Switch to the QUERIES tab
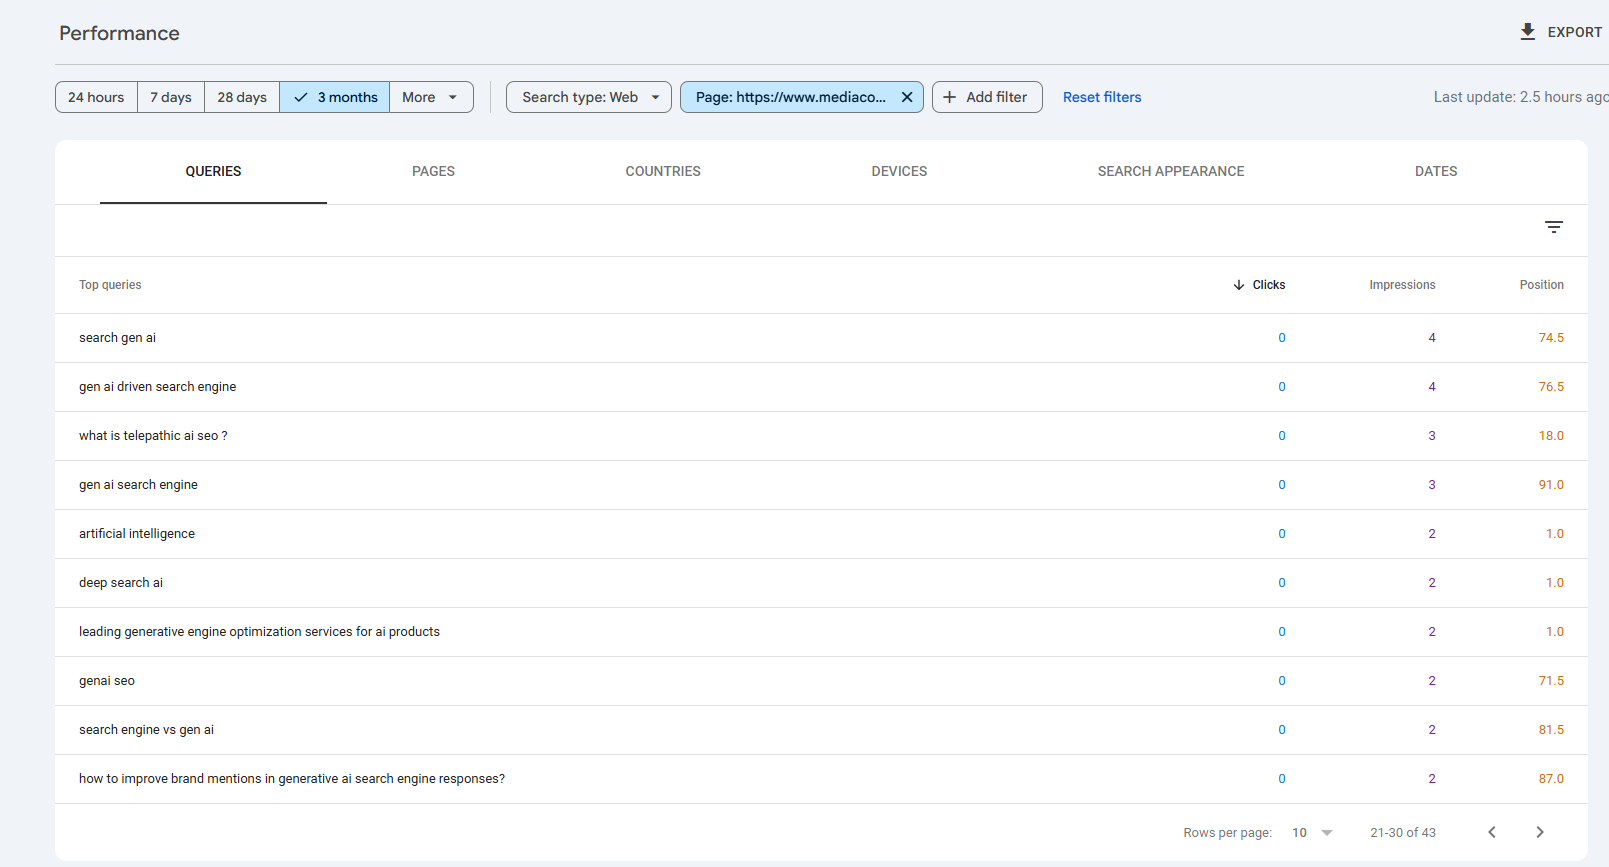This screenshot has width=1609, height=867. coord(213,172)
